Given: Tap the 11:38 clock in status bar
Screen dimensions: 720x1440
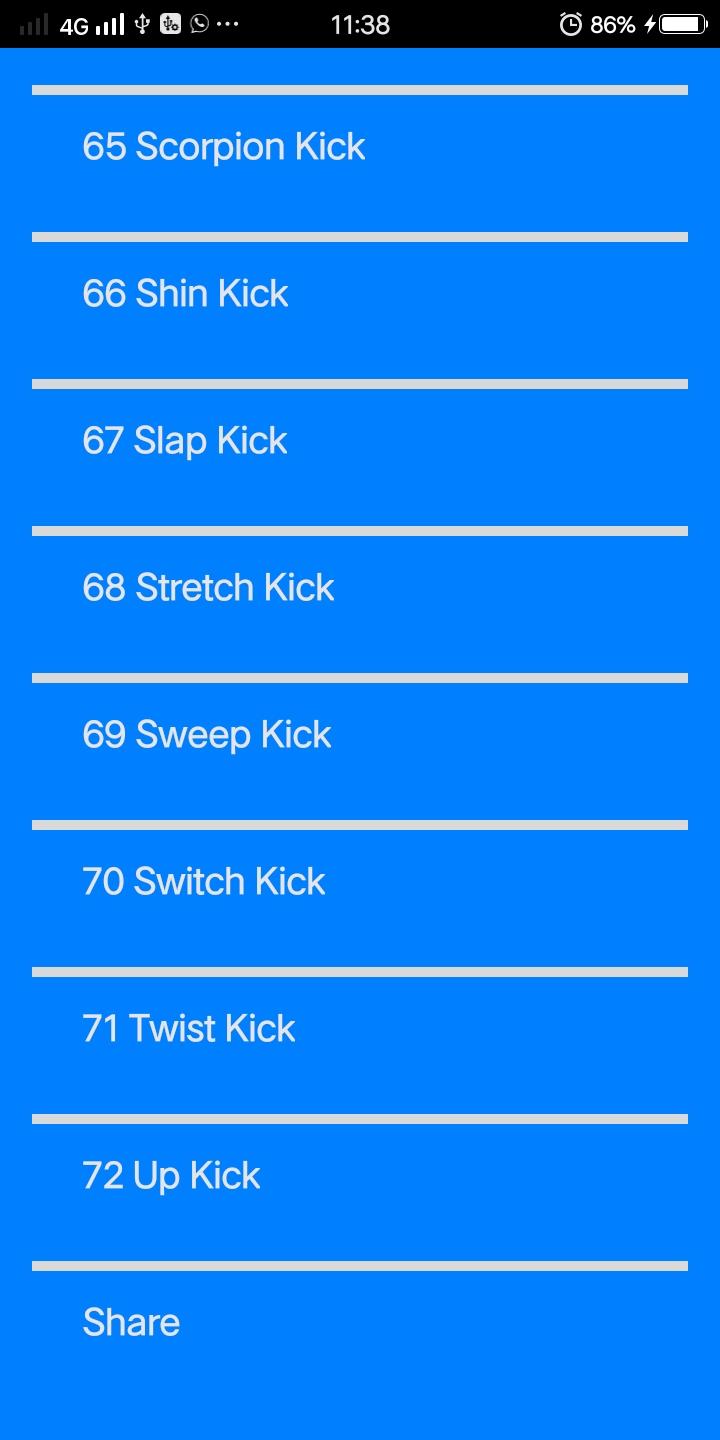Looking at the screenshot, I should click(x=360, y=24).
